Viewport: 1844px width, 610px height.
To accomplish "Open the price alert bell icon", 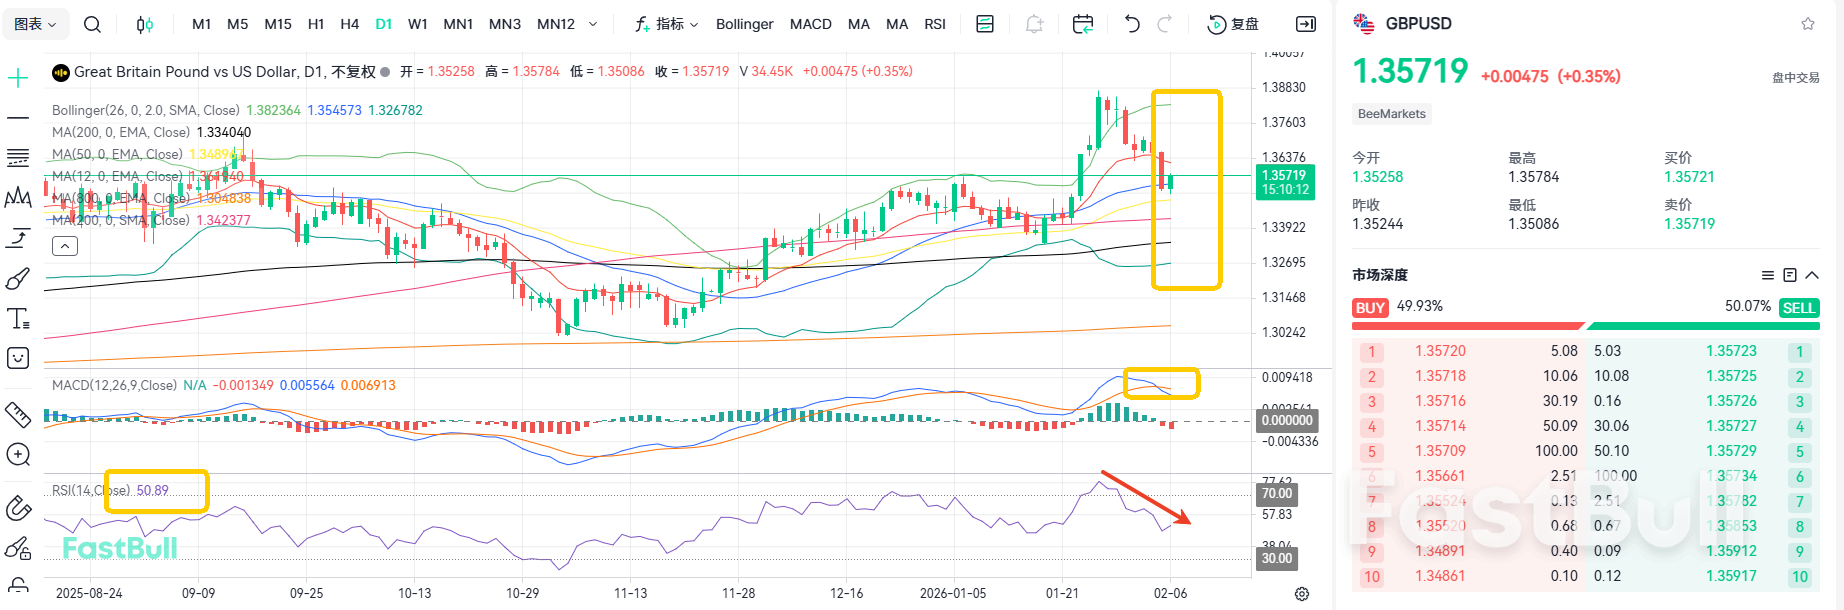I will point(1034,24).
